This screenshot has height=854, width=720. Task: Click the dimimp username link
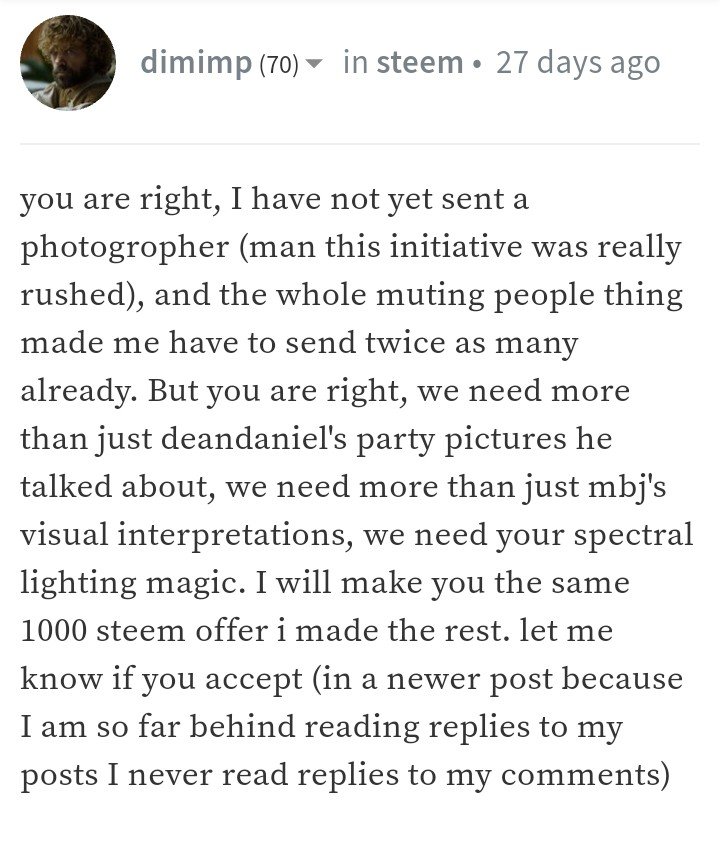(196, 62)
